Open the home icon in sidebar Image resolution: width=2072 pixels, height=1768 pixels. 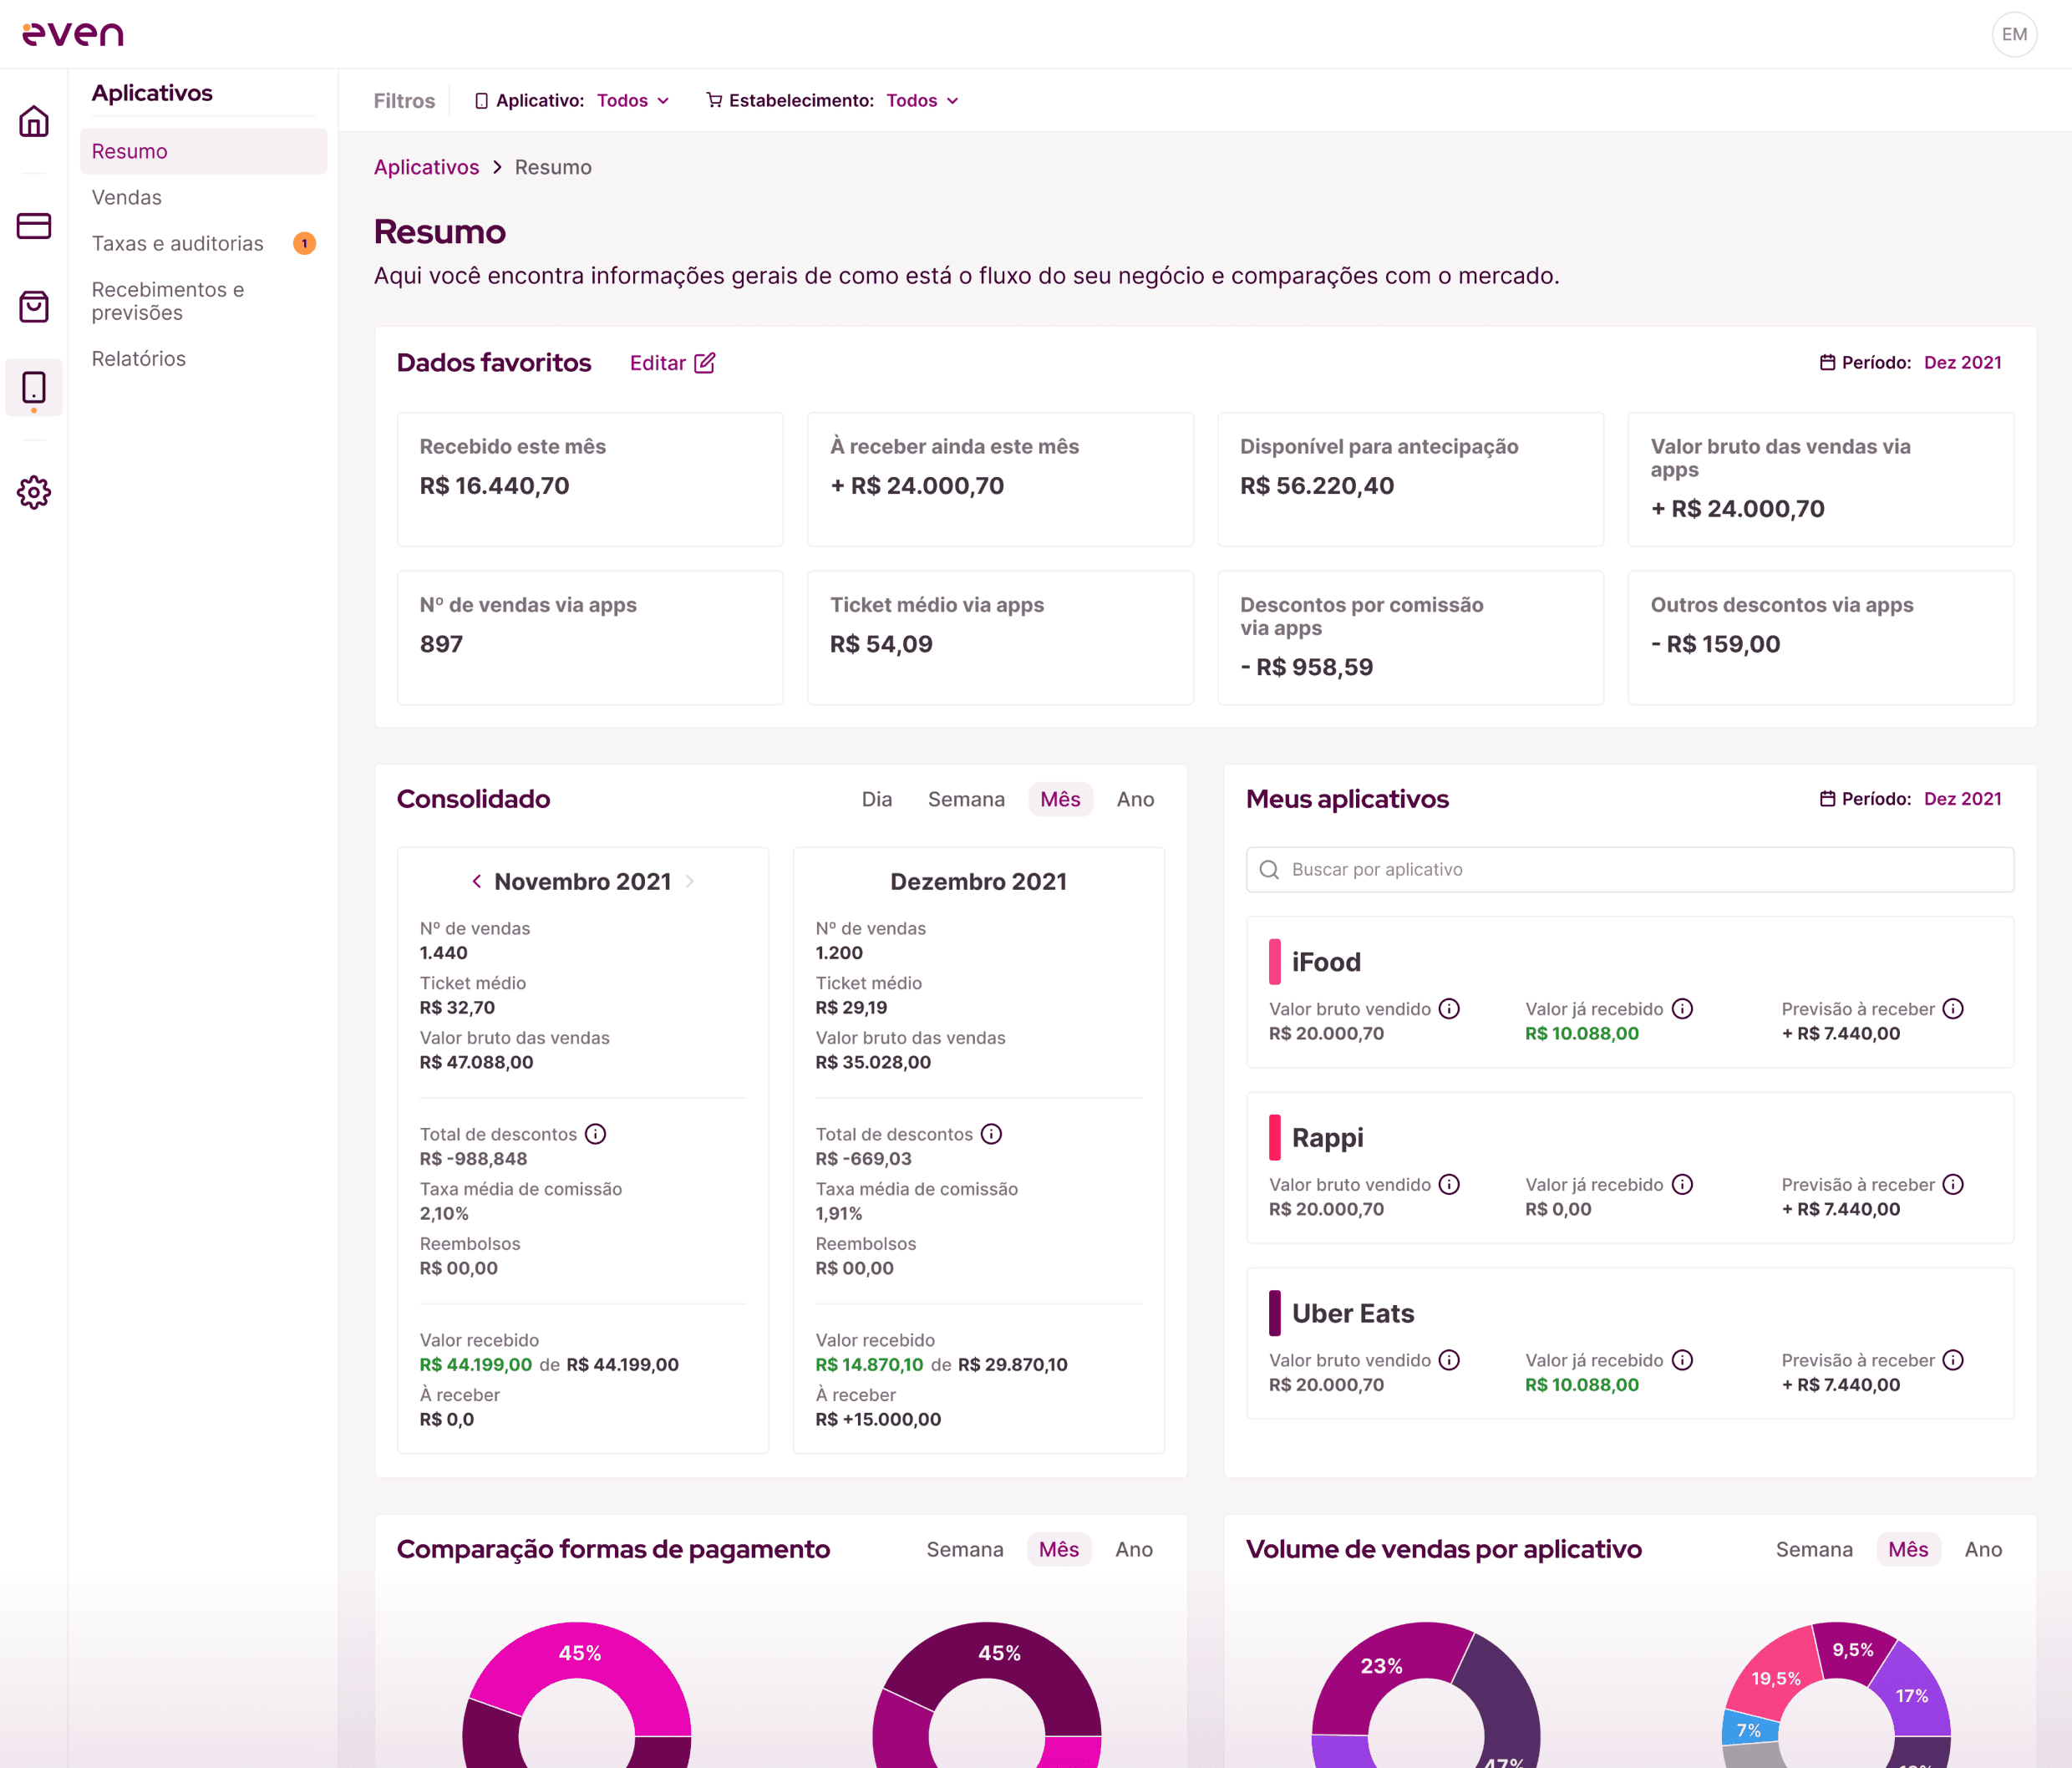coord(34,122)
